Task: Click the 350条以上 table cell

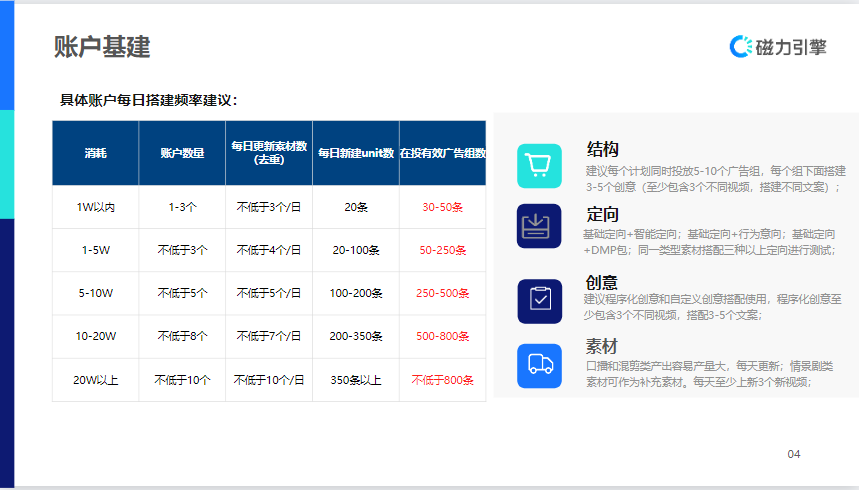Action: click(356, 380)
